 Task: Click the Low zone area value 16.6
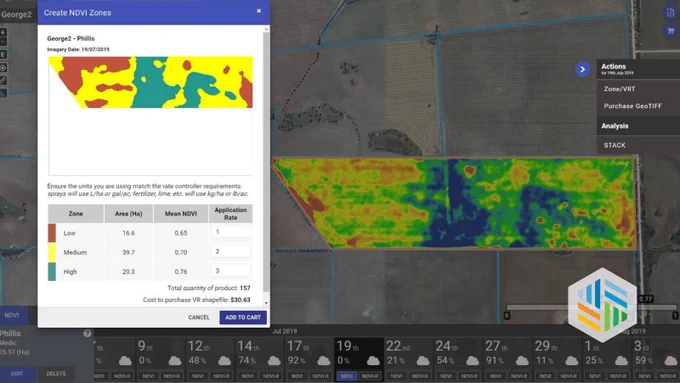[128, 233]
